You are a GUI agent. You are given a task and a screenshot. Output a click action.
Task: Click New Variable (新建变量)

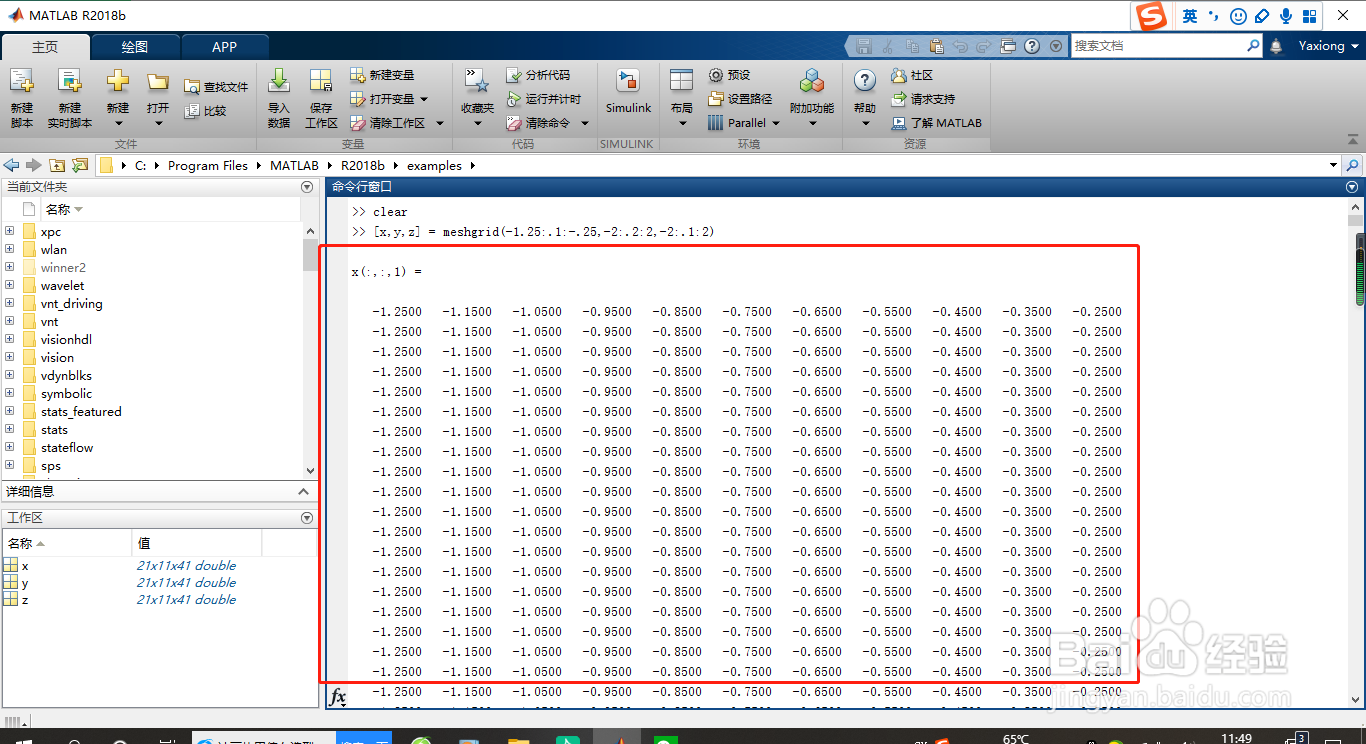tap(382, 75)
